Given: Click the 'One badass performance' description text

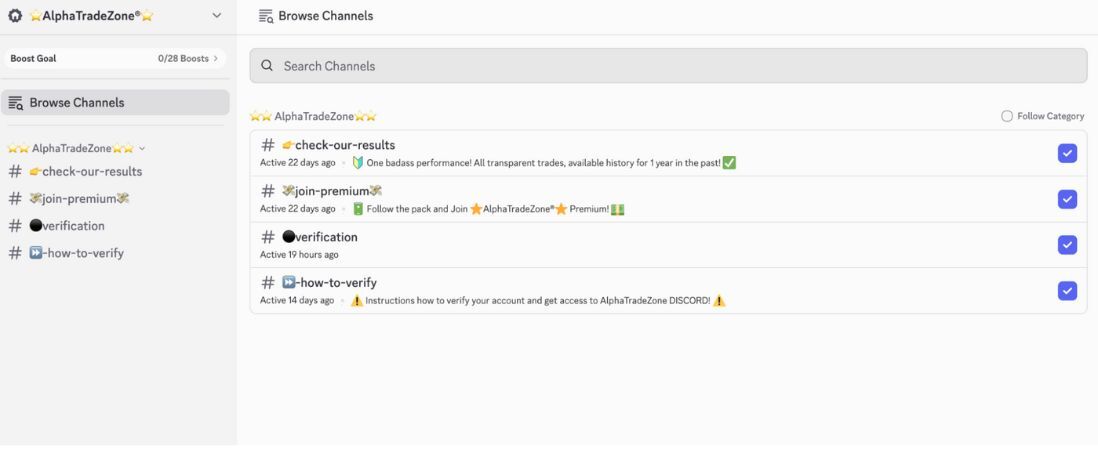Looking at the screenshot, I should 543,163.
